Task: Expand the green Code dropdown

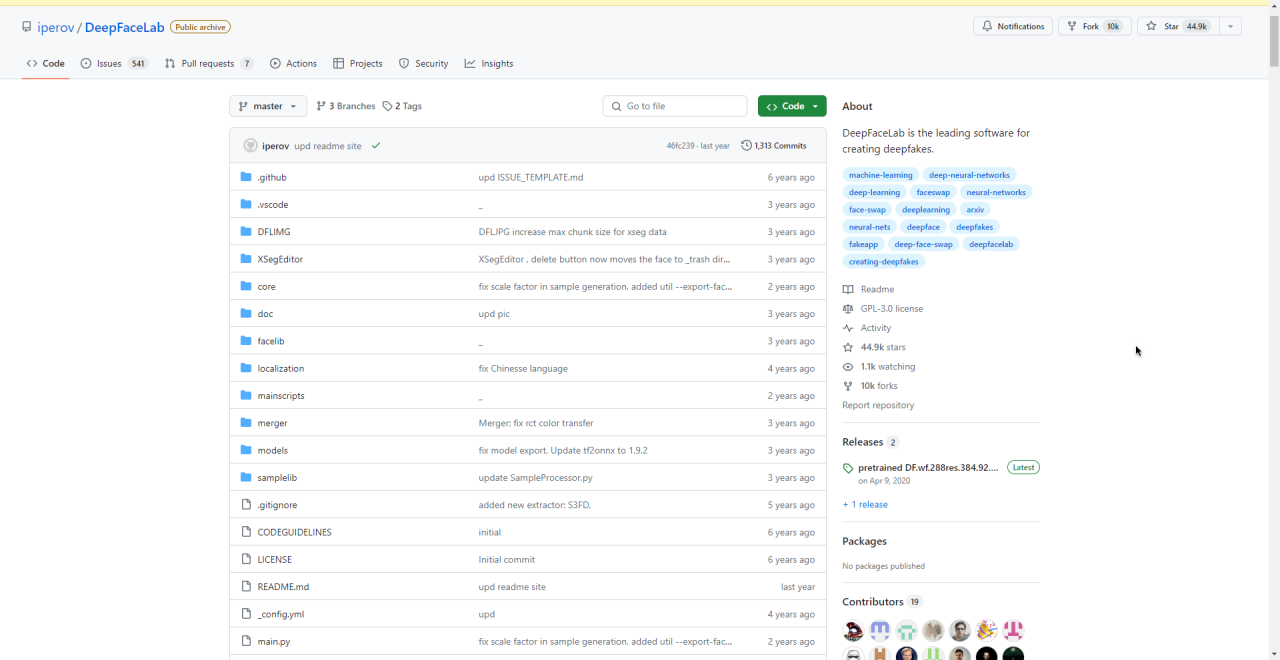Action: 792,106
